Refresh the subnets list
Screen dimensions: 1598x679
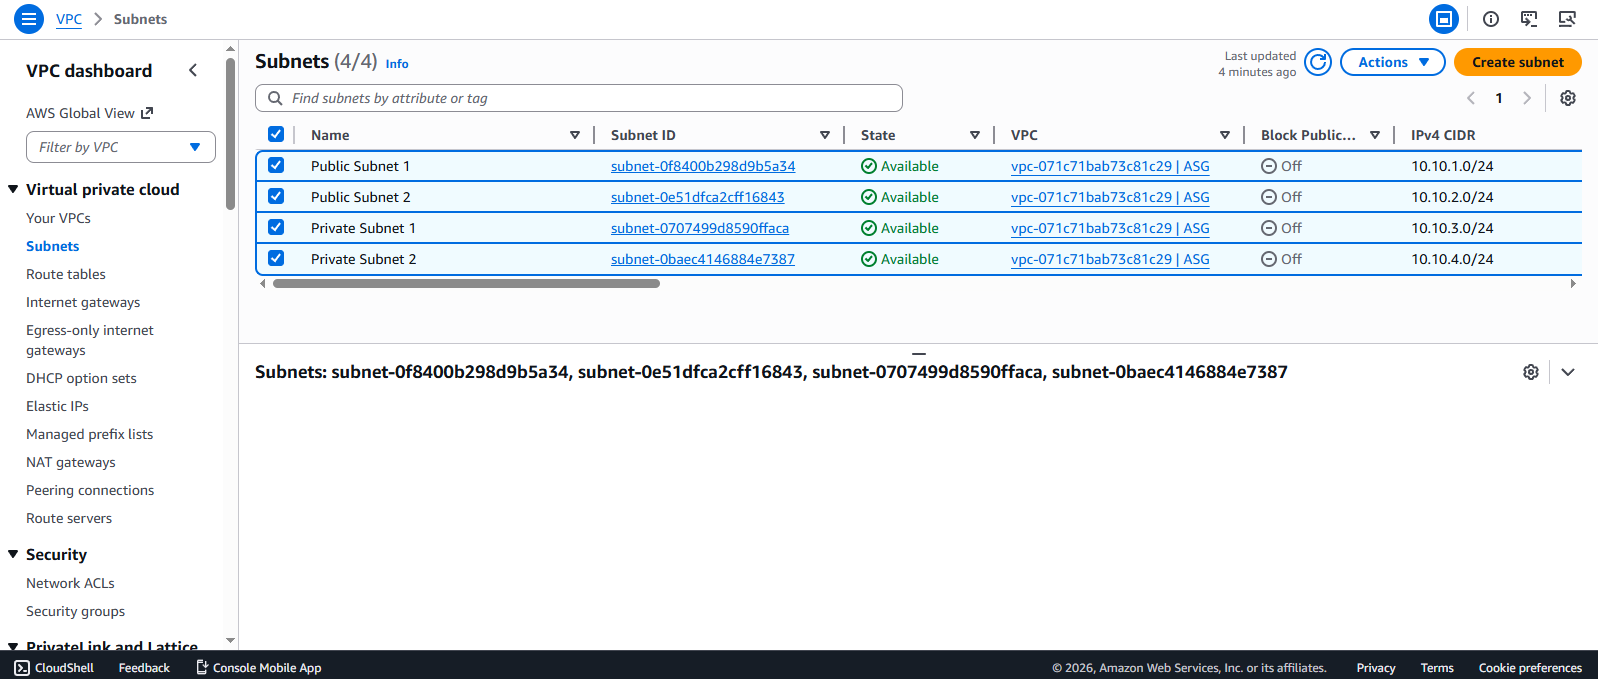[1319, 62]
